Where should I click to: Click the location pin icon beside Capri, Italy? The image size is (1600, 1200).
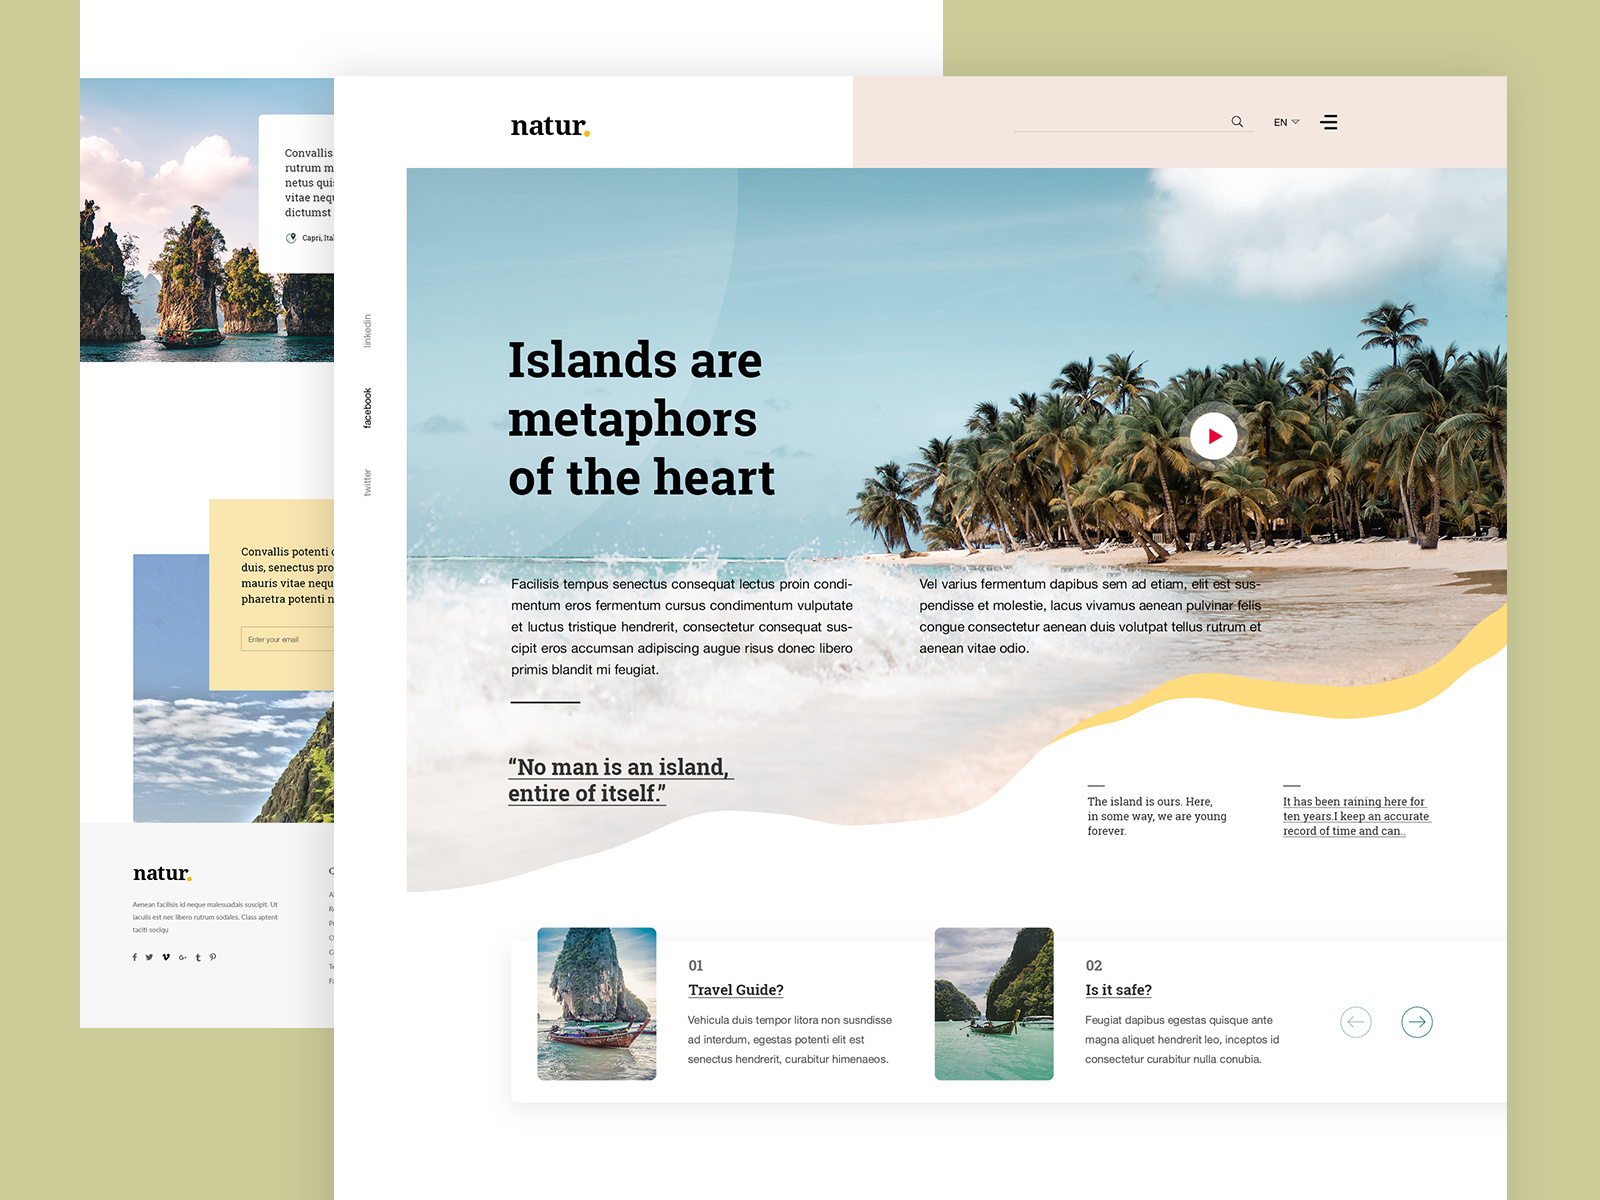pyautogui.click(x=292, y=238)
